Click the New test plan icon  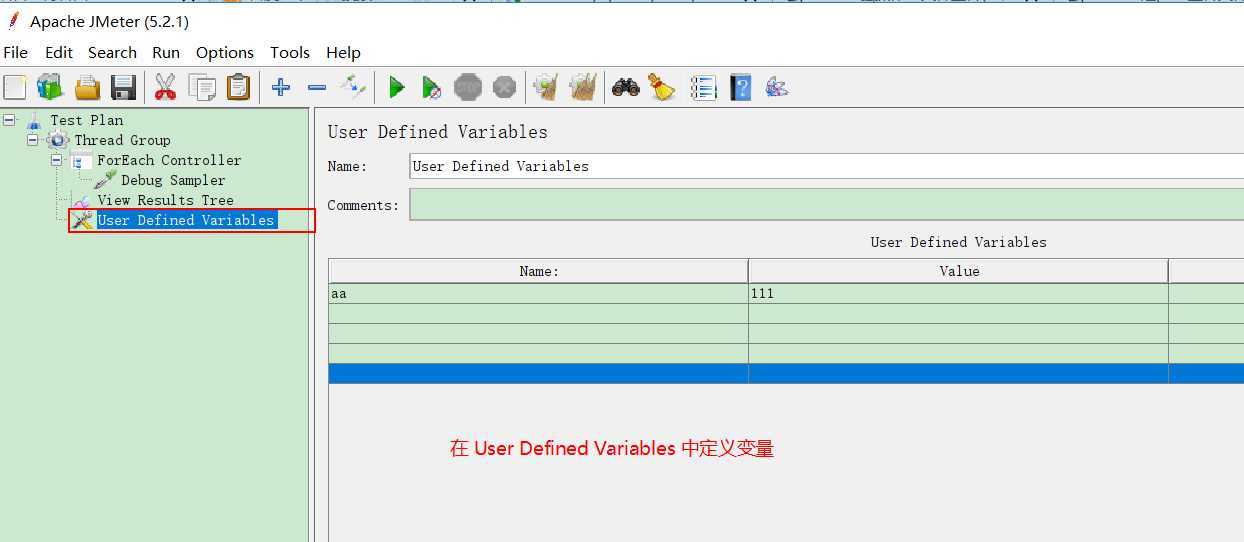click(15, 87)
